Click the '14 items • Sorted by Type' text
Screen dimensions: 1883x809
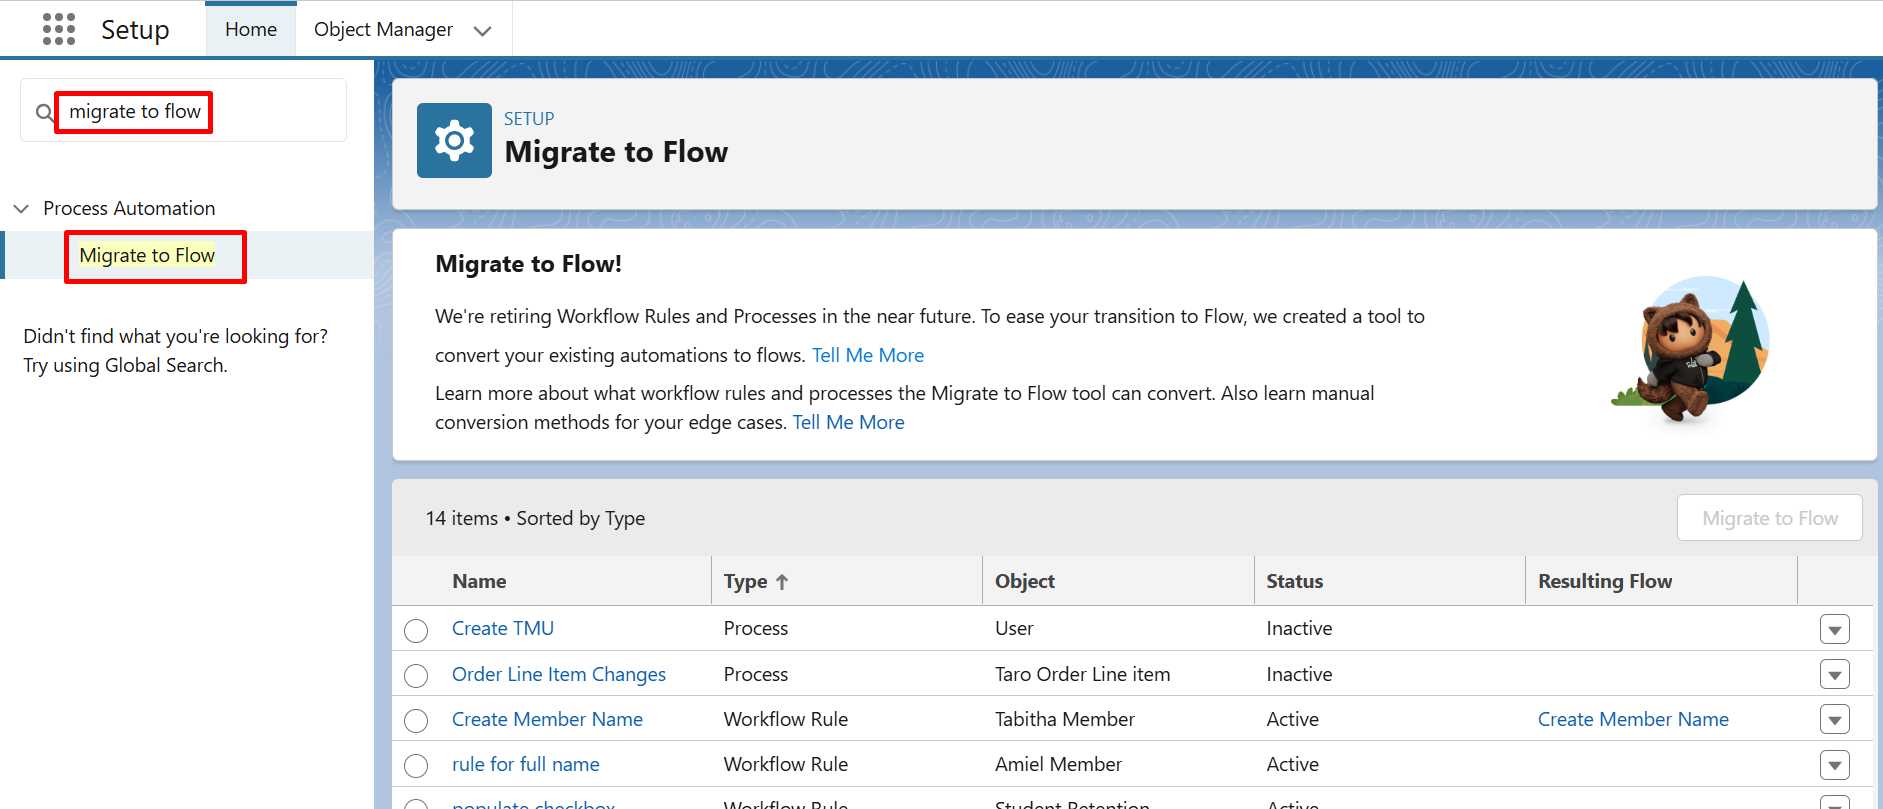(x=535, y=518)
